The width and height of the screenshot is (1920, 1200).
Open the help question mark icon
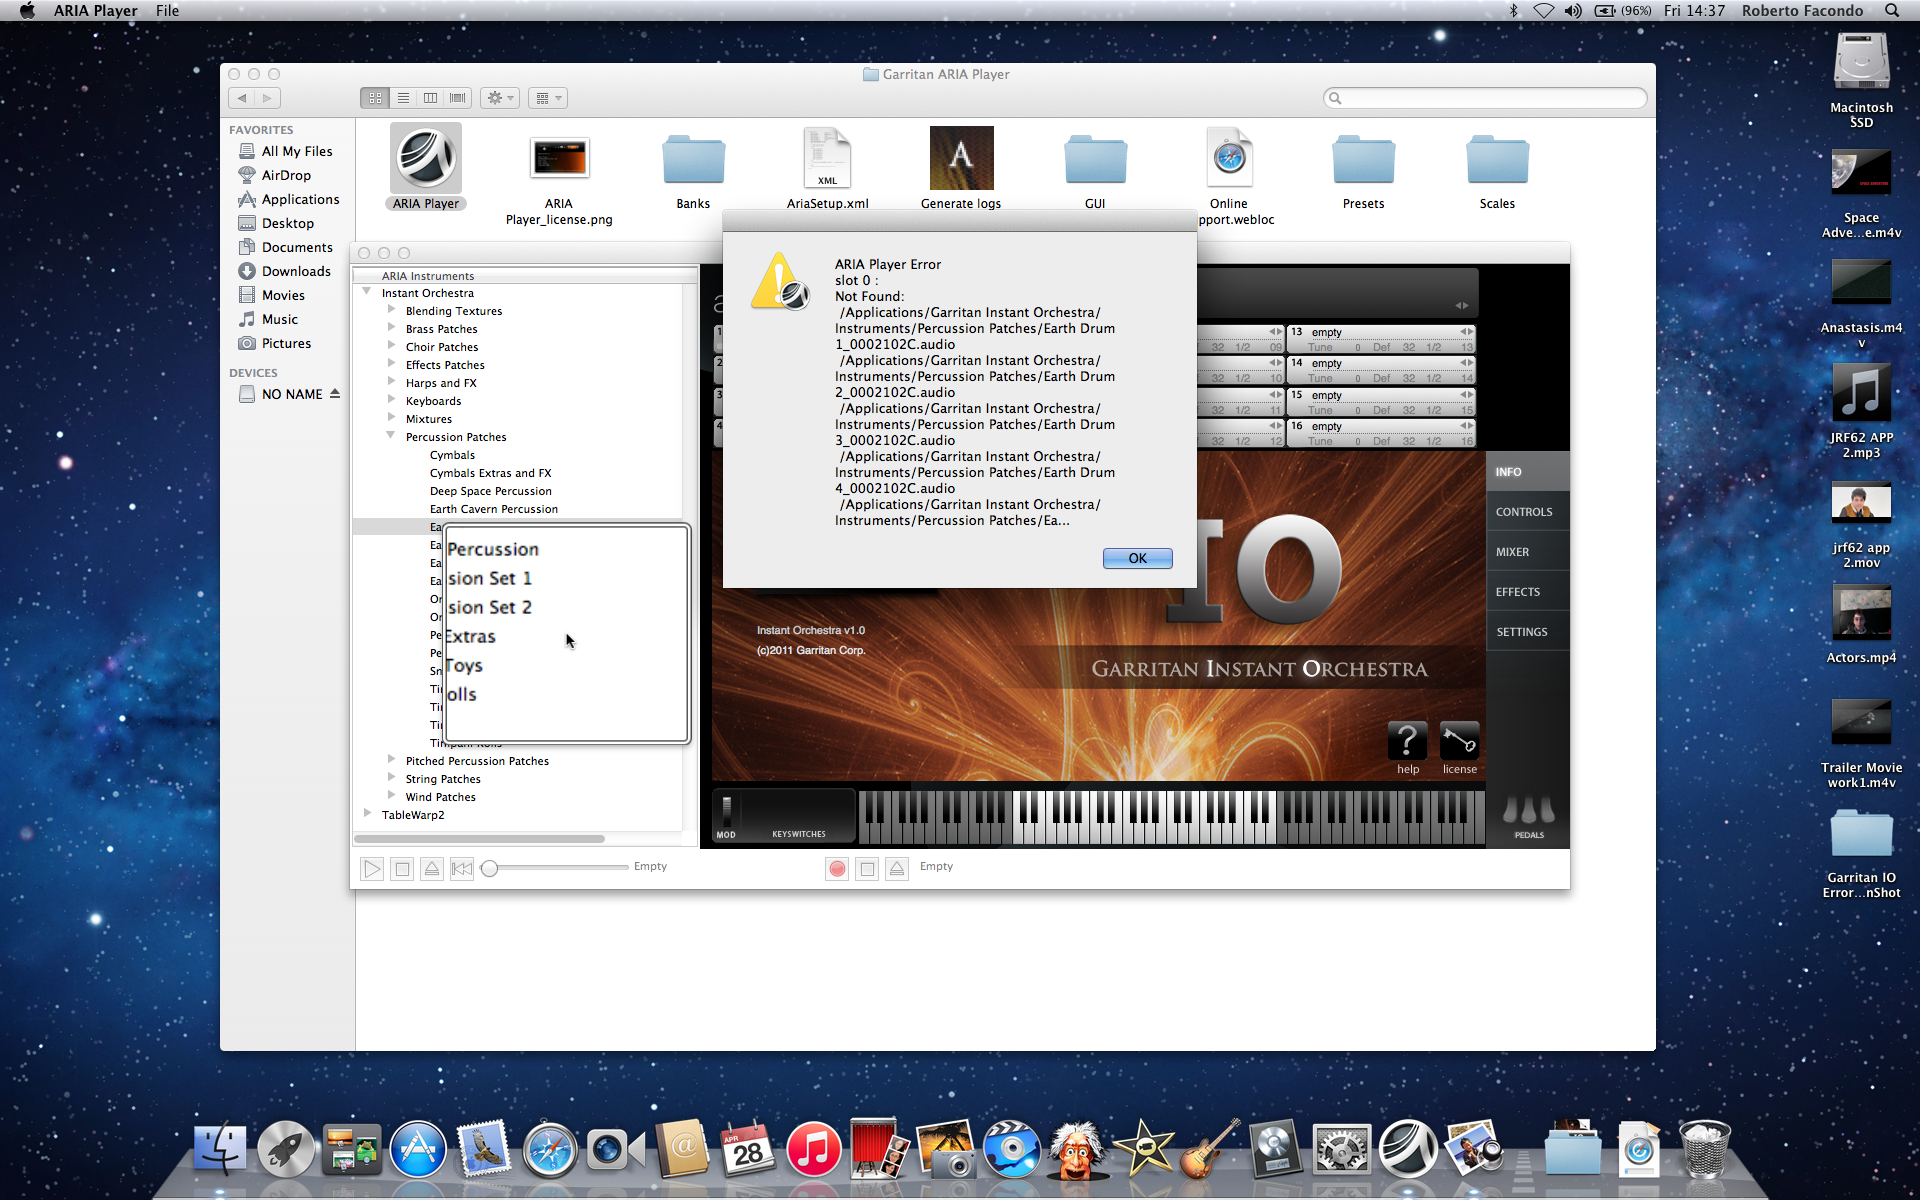[x=1407, y=742]
